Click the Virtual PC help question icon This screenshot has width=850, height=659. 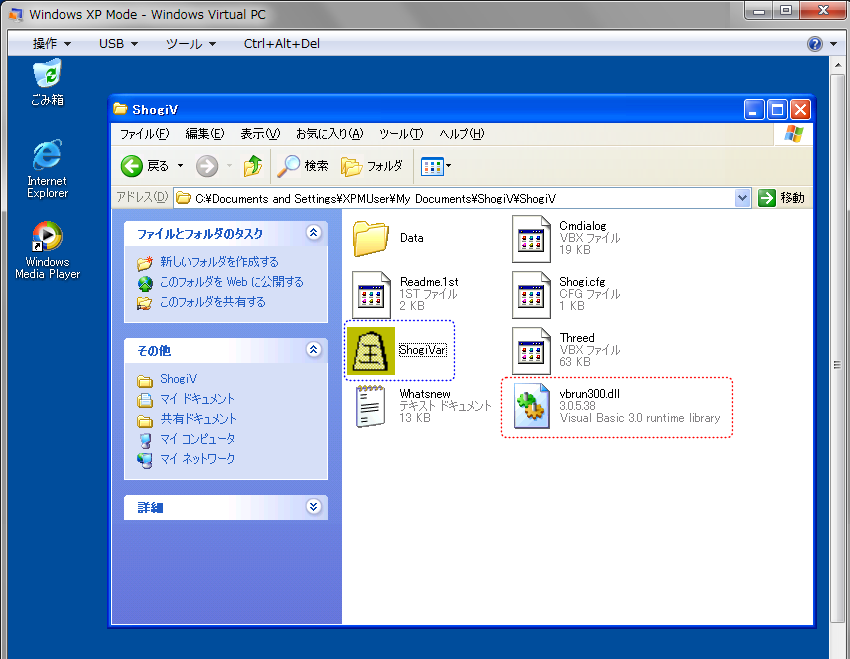(815, 44)
